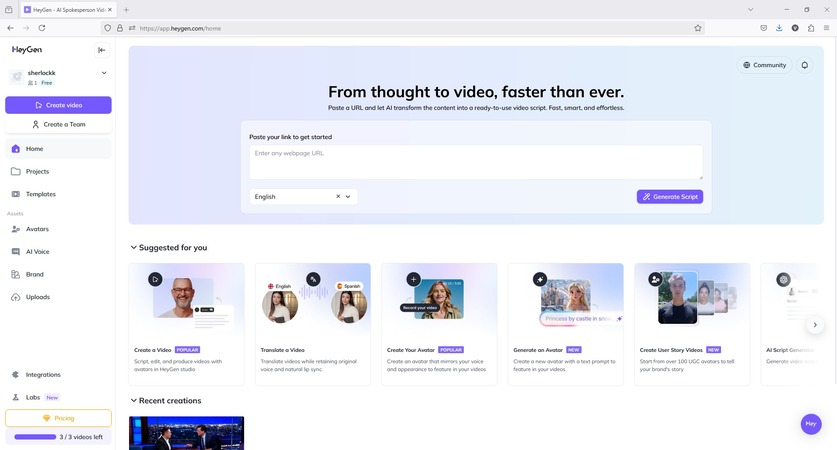Image resolution: width=837 pixels, height=450 pixels.
Task: Click the sherlockk workspace avatar icon
Action: pos(17,77)
